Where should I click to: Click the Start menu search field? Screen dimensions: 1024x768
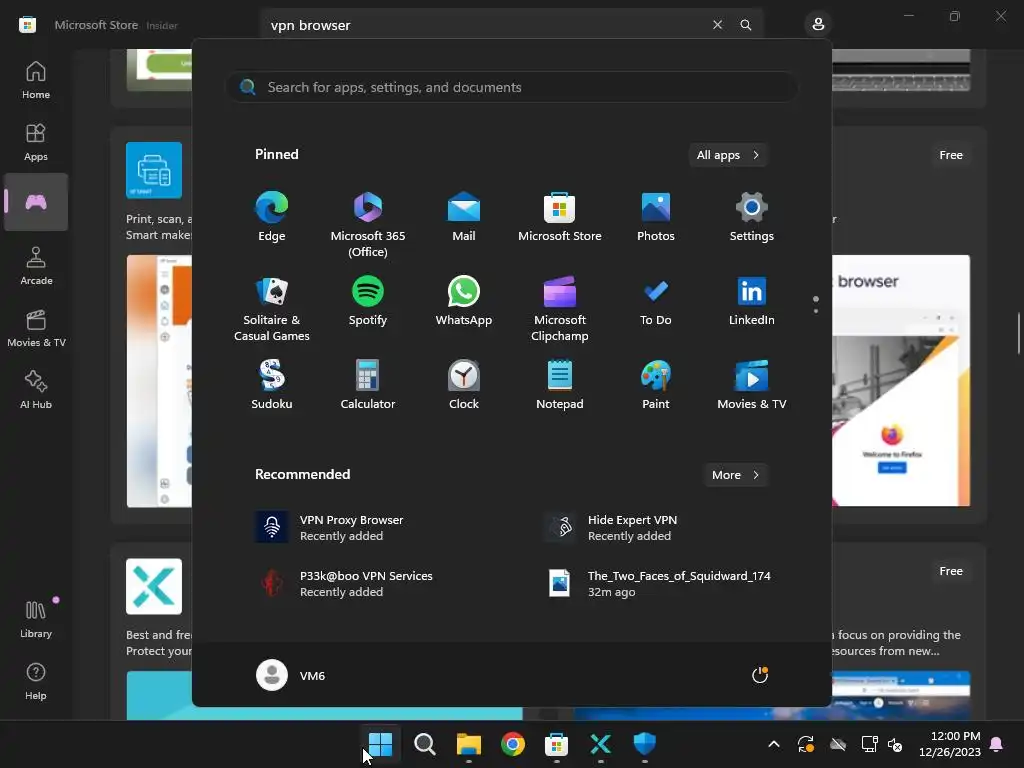[x=511, y=87]
